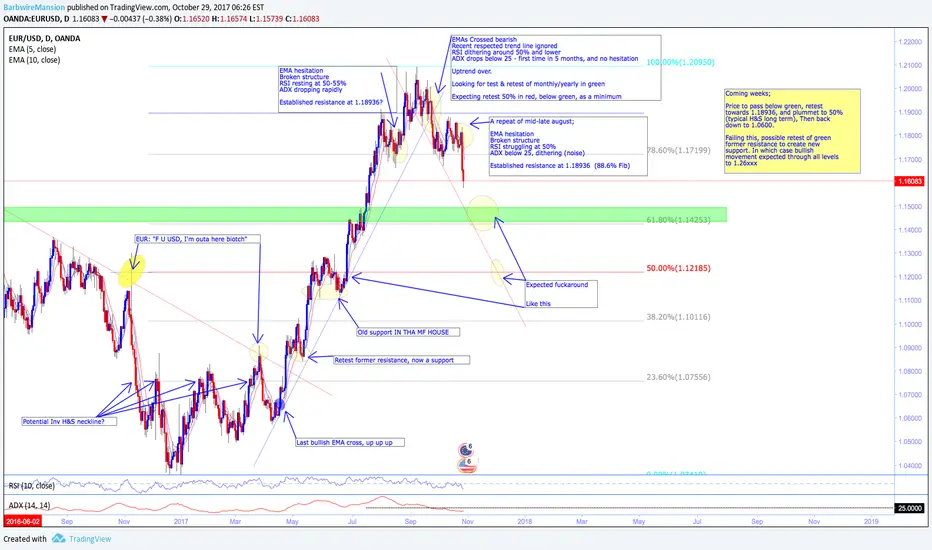Click the 2019 label on time axis

(871, 521)
